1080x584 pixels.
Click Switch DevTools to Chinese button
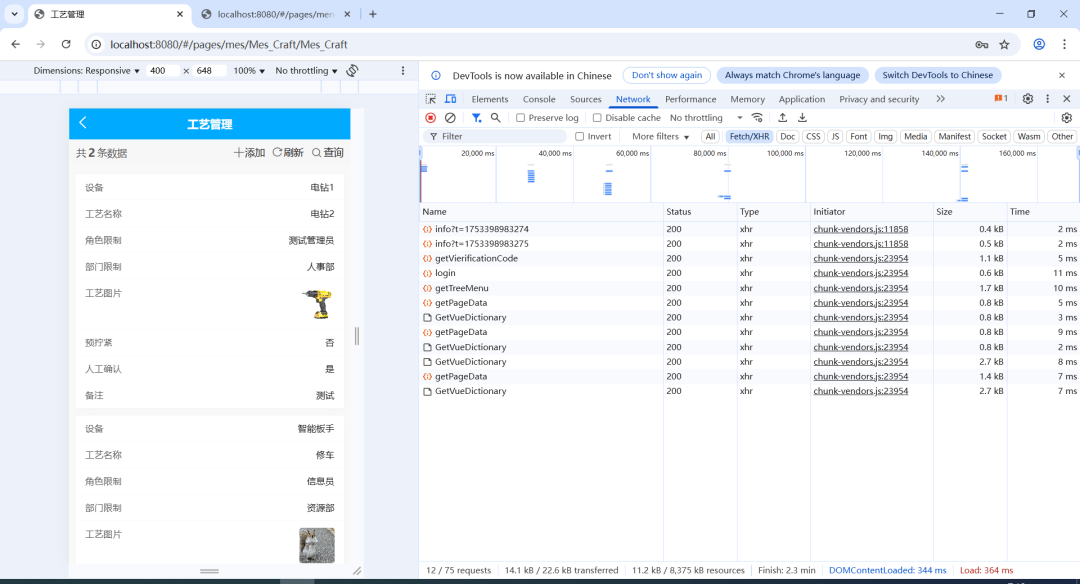pos(937,75)
